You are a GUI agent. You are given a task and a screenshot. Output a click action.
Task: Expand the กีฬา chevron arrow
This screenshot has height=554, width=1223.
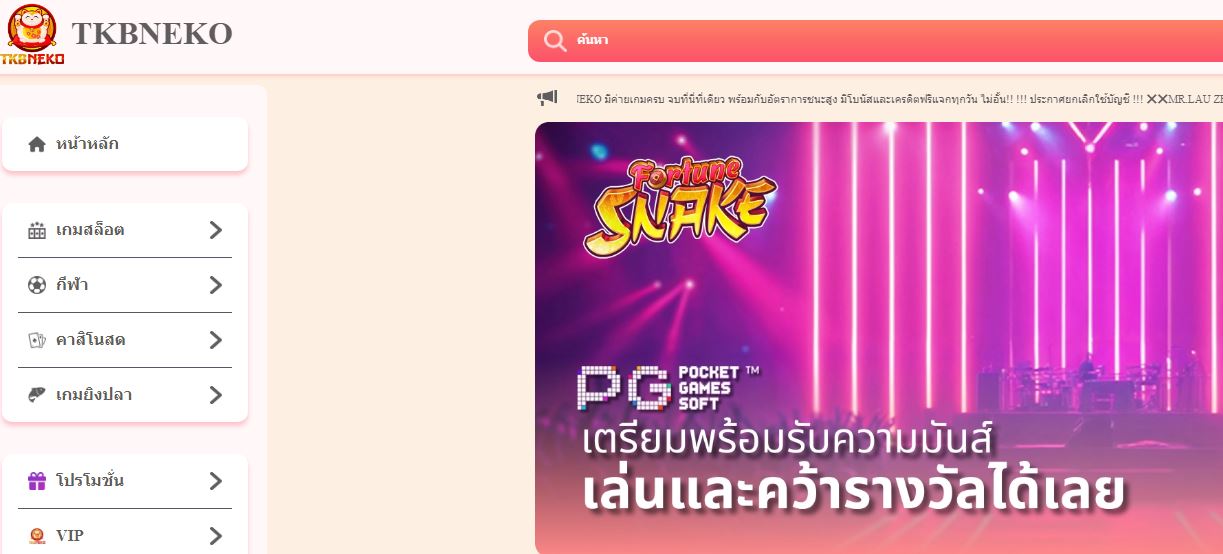tap(215, 285)
